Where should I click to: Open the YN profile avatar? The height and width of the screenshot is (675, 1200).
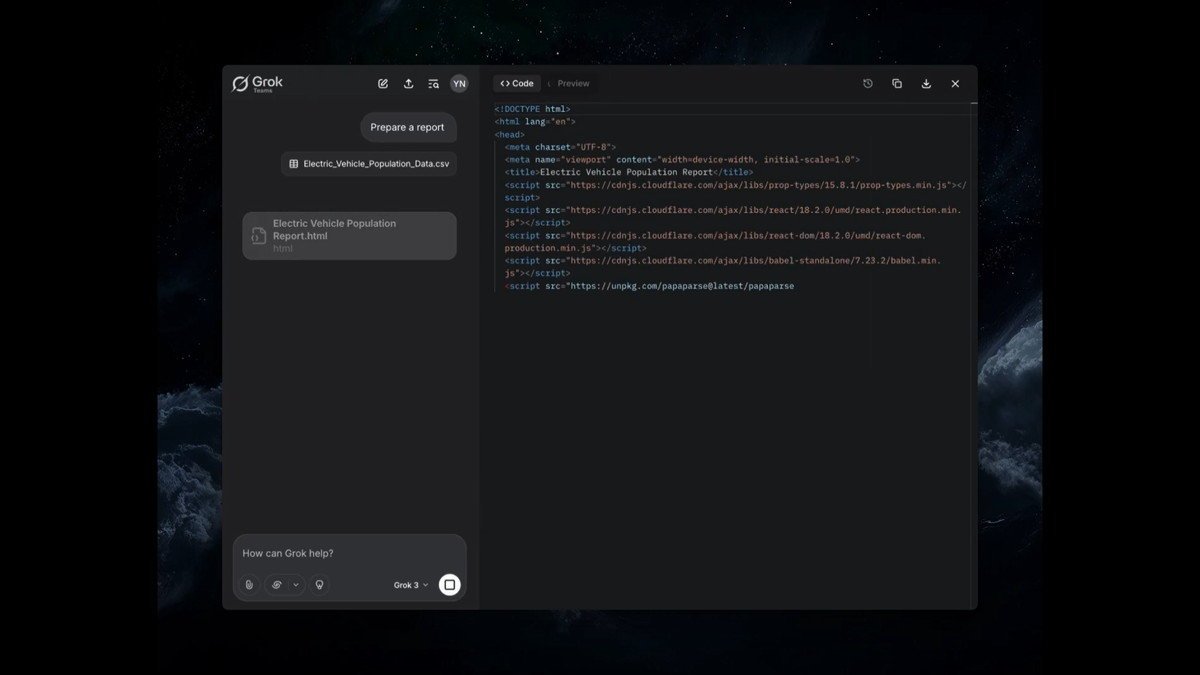[459, 84]
